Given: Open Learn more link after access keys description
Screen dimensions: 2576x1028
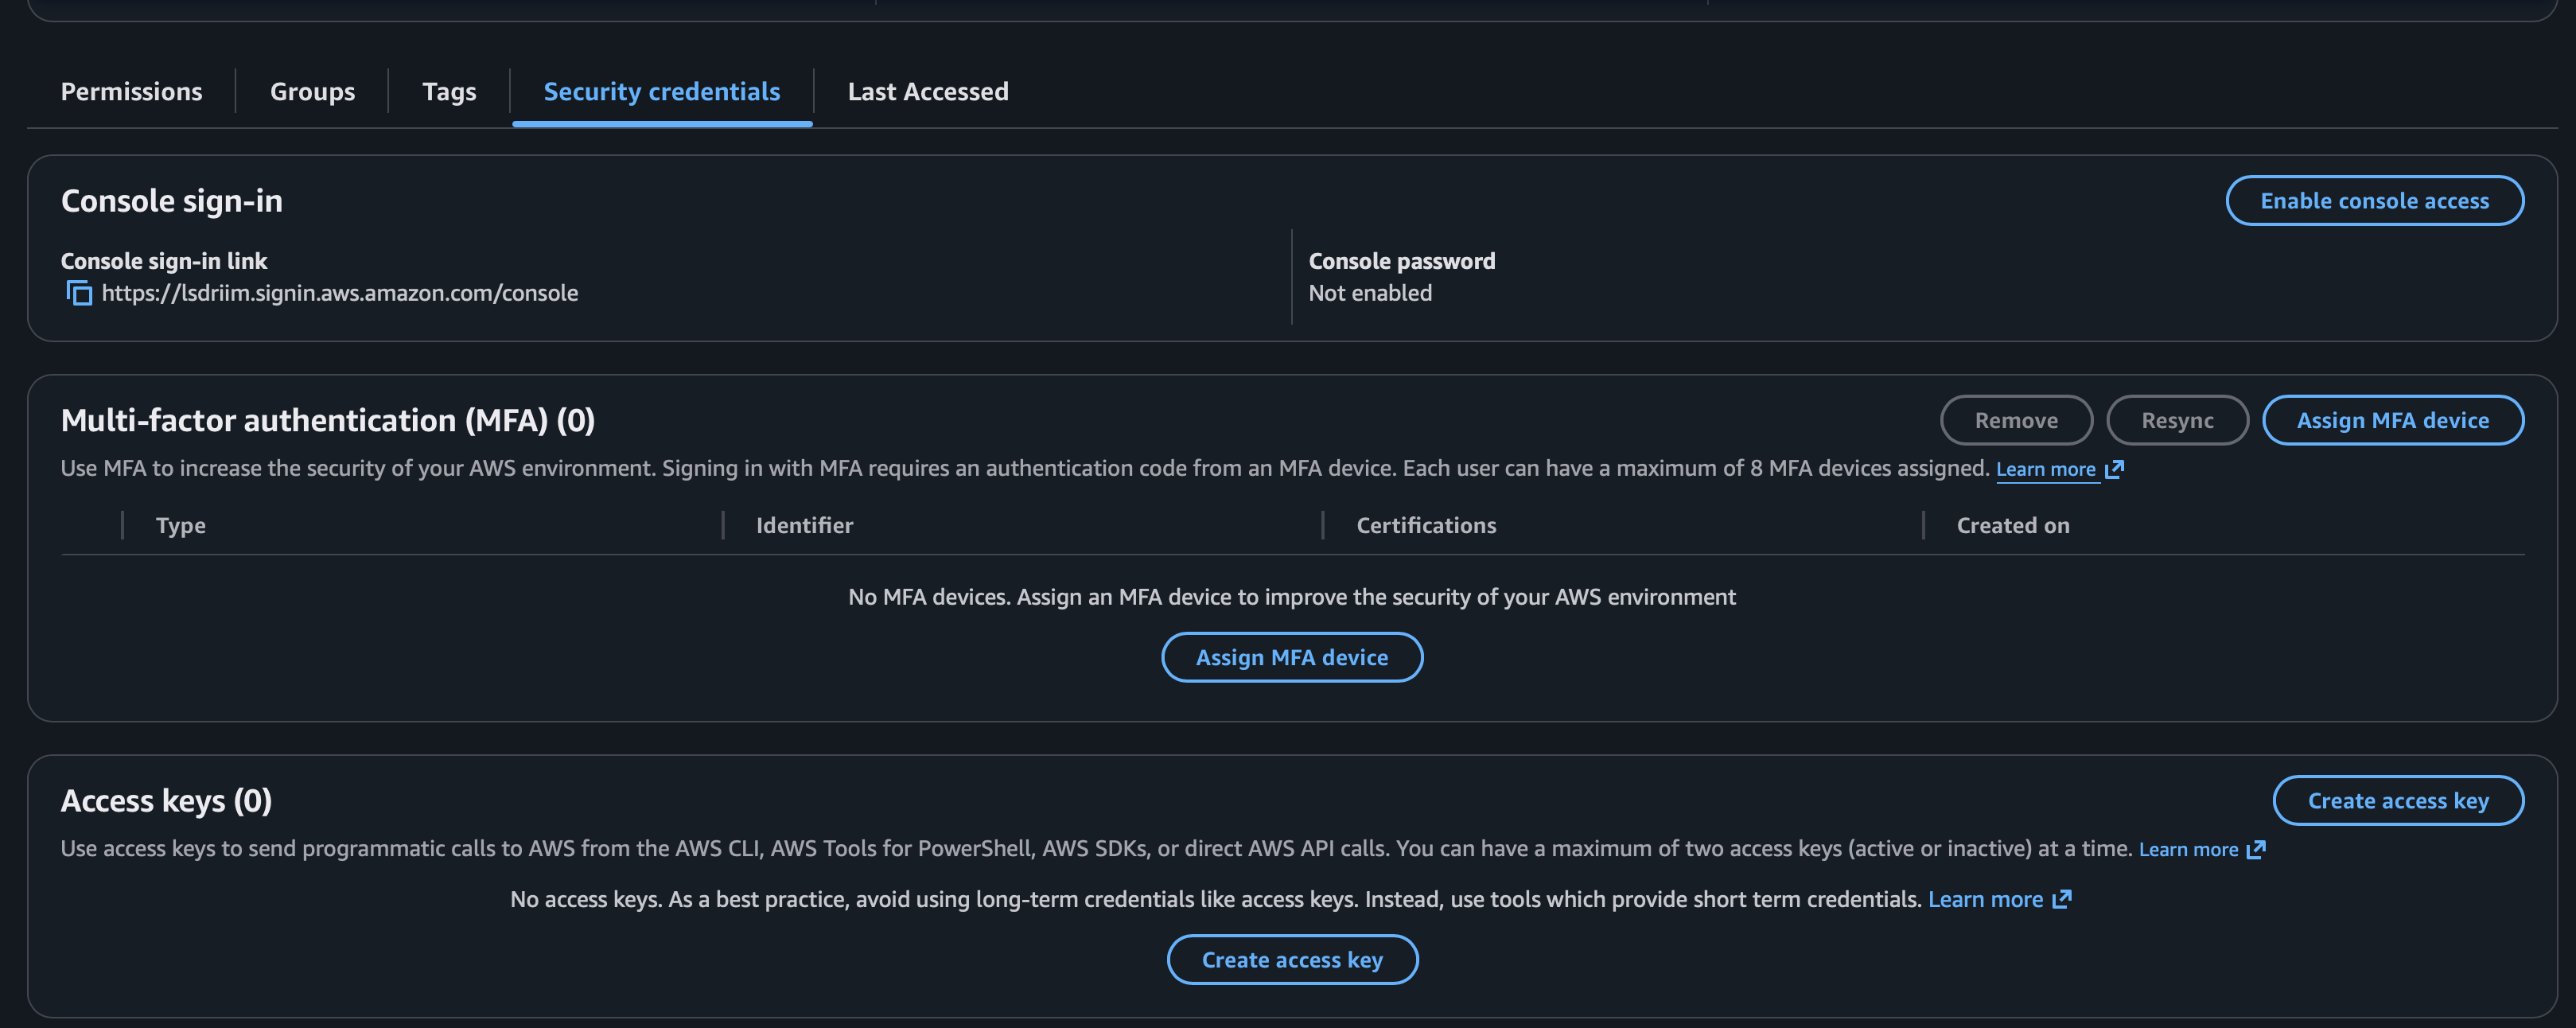Looking at the screenshot, I should pyautogui.click(x=2187, y=849).
